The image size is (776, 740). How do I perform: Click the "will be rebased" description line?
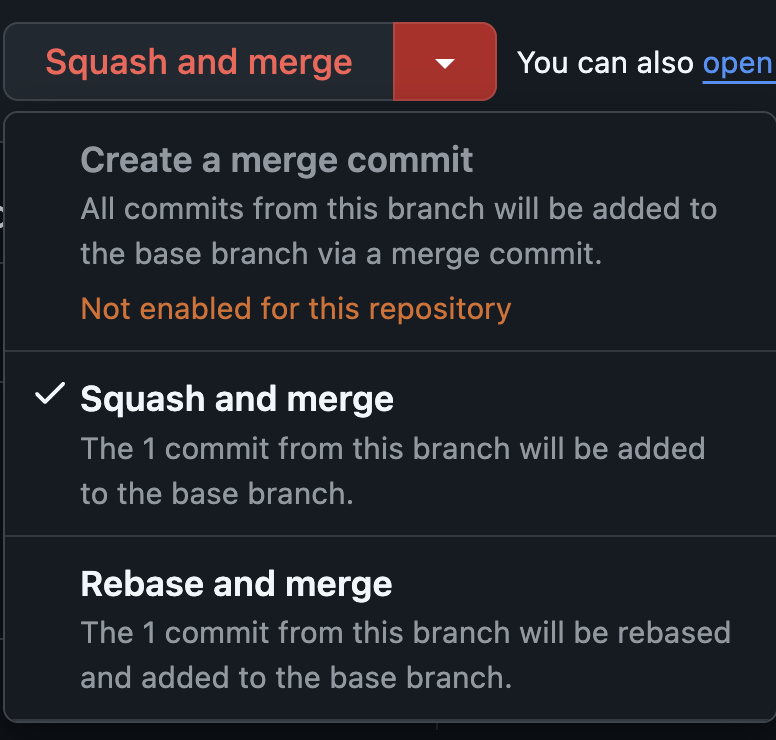tap(405, 633)
